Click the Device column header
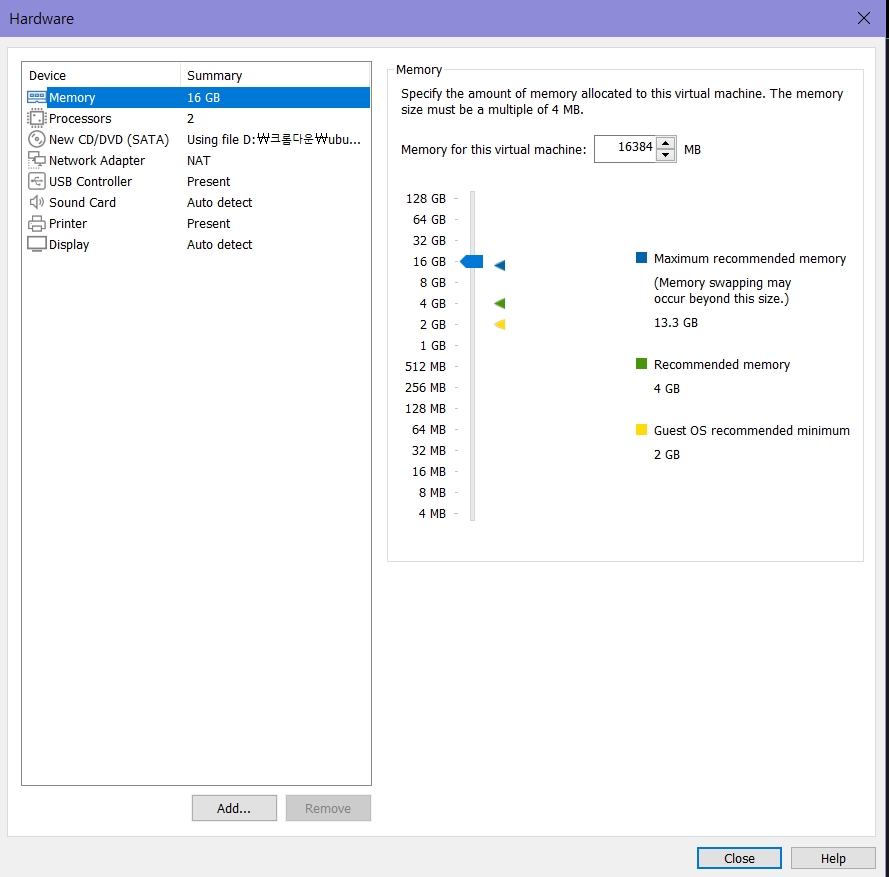Image resolution: width=889 pixels, height=877 pixels. [101, 75]
